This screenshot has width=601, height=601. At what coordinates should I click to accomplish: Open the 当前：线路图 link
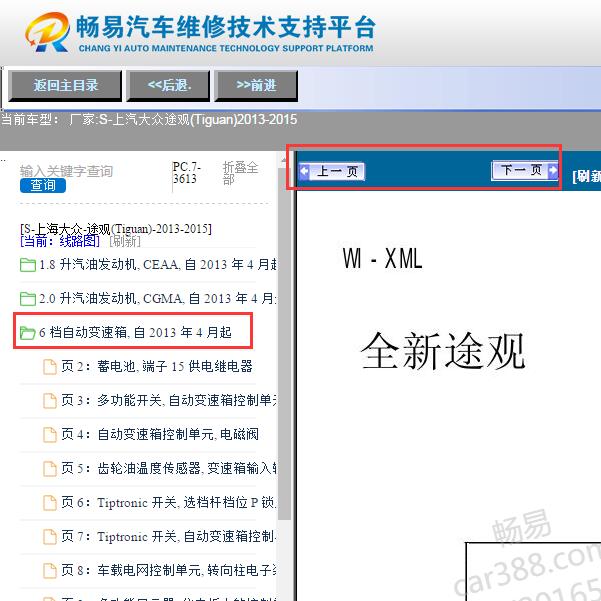(x=60, y=241)
